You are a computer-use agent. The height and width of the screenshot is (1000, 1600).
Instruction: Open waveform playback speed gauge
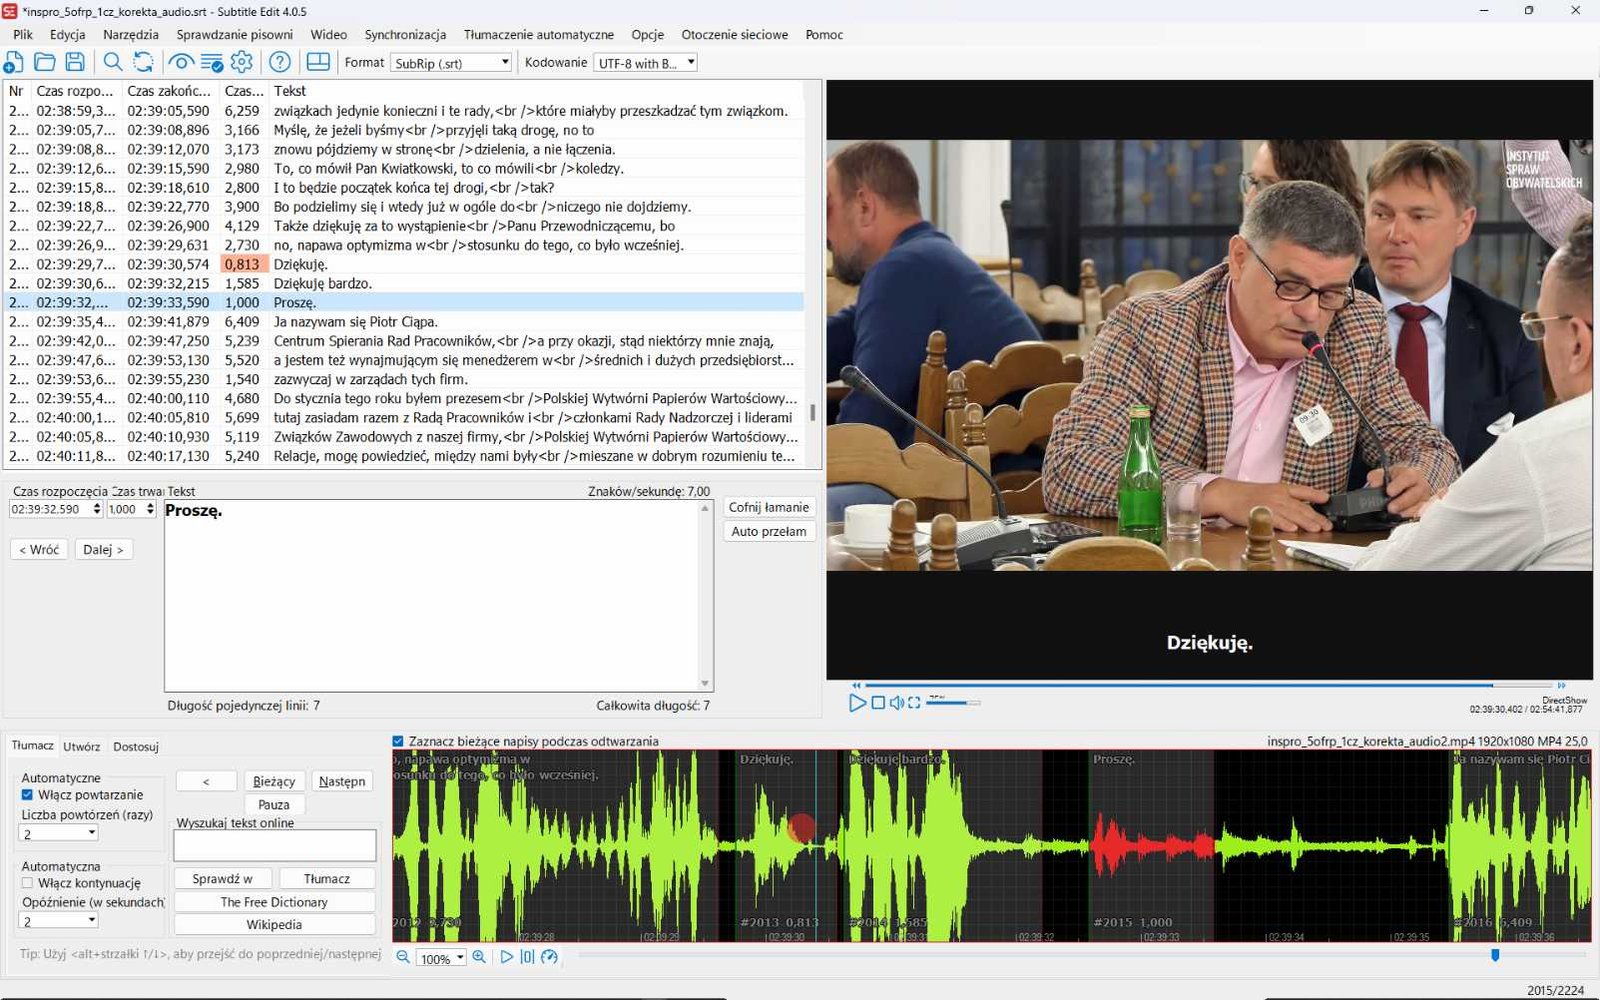click(549, 957)
